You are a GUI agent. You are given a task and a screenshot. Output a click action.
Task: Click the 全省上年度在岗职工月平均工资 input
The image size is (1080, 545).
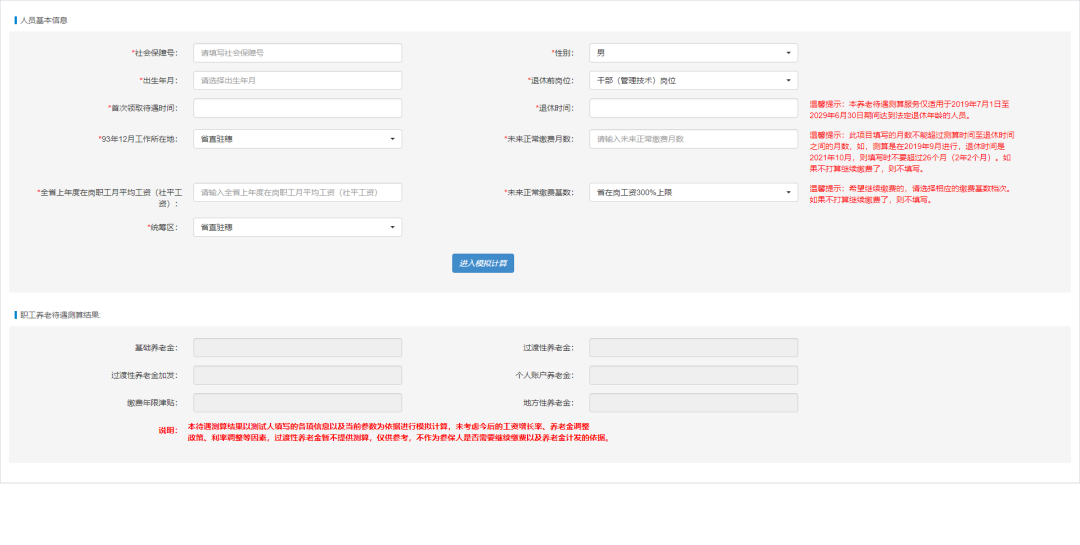pyautogui.click(x=297, y=192)
